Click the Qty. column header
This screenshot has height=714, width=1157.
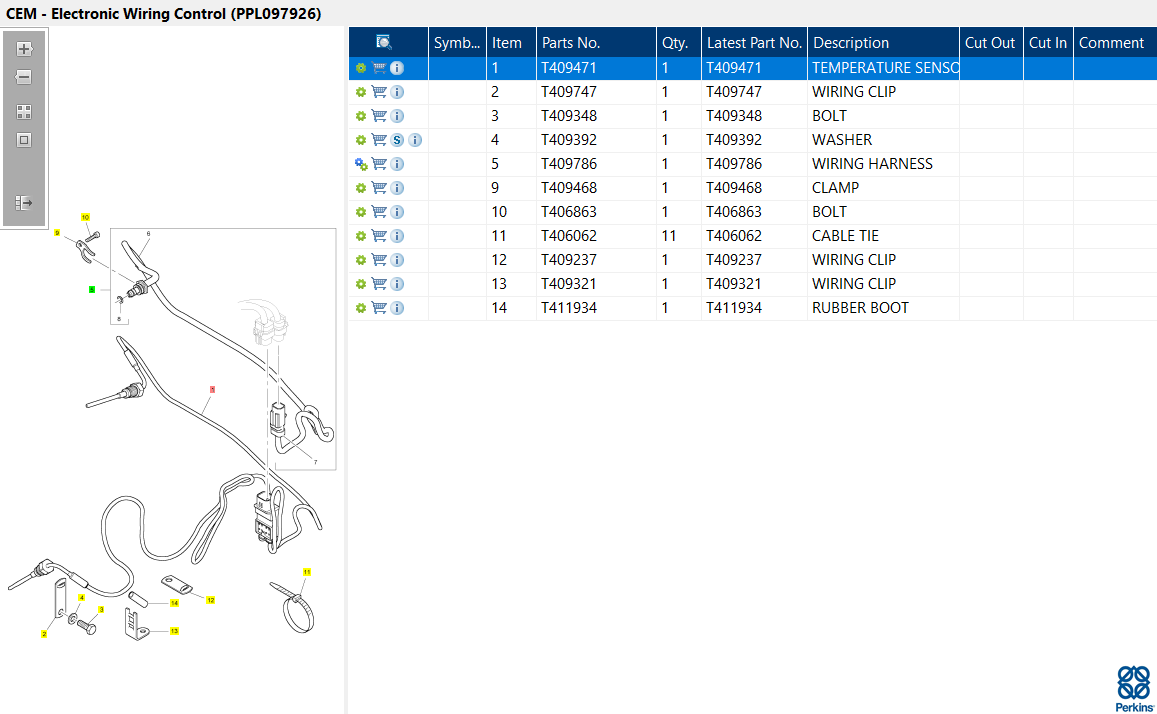(678, 43)
